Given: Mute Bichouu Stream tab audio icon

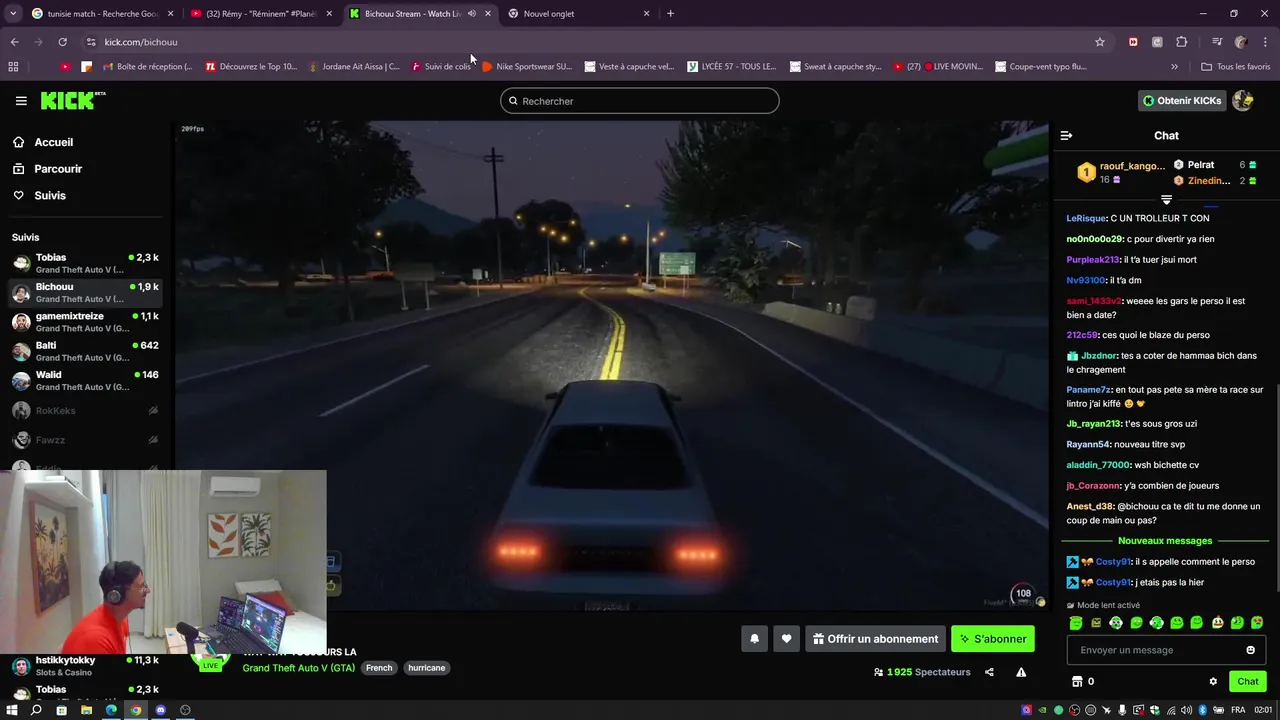Looking at the screenshot, I should click(x=471, y=14).
